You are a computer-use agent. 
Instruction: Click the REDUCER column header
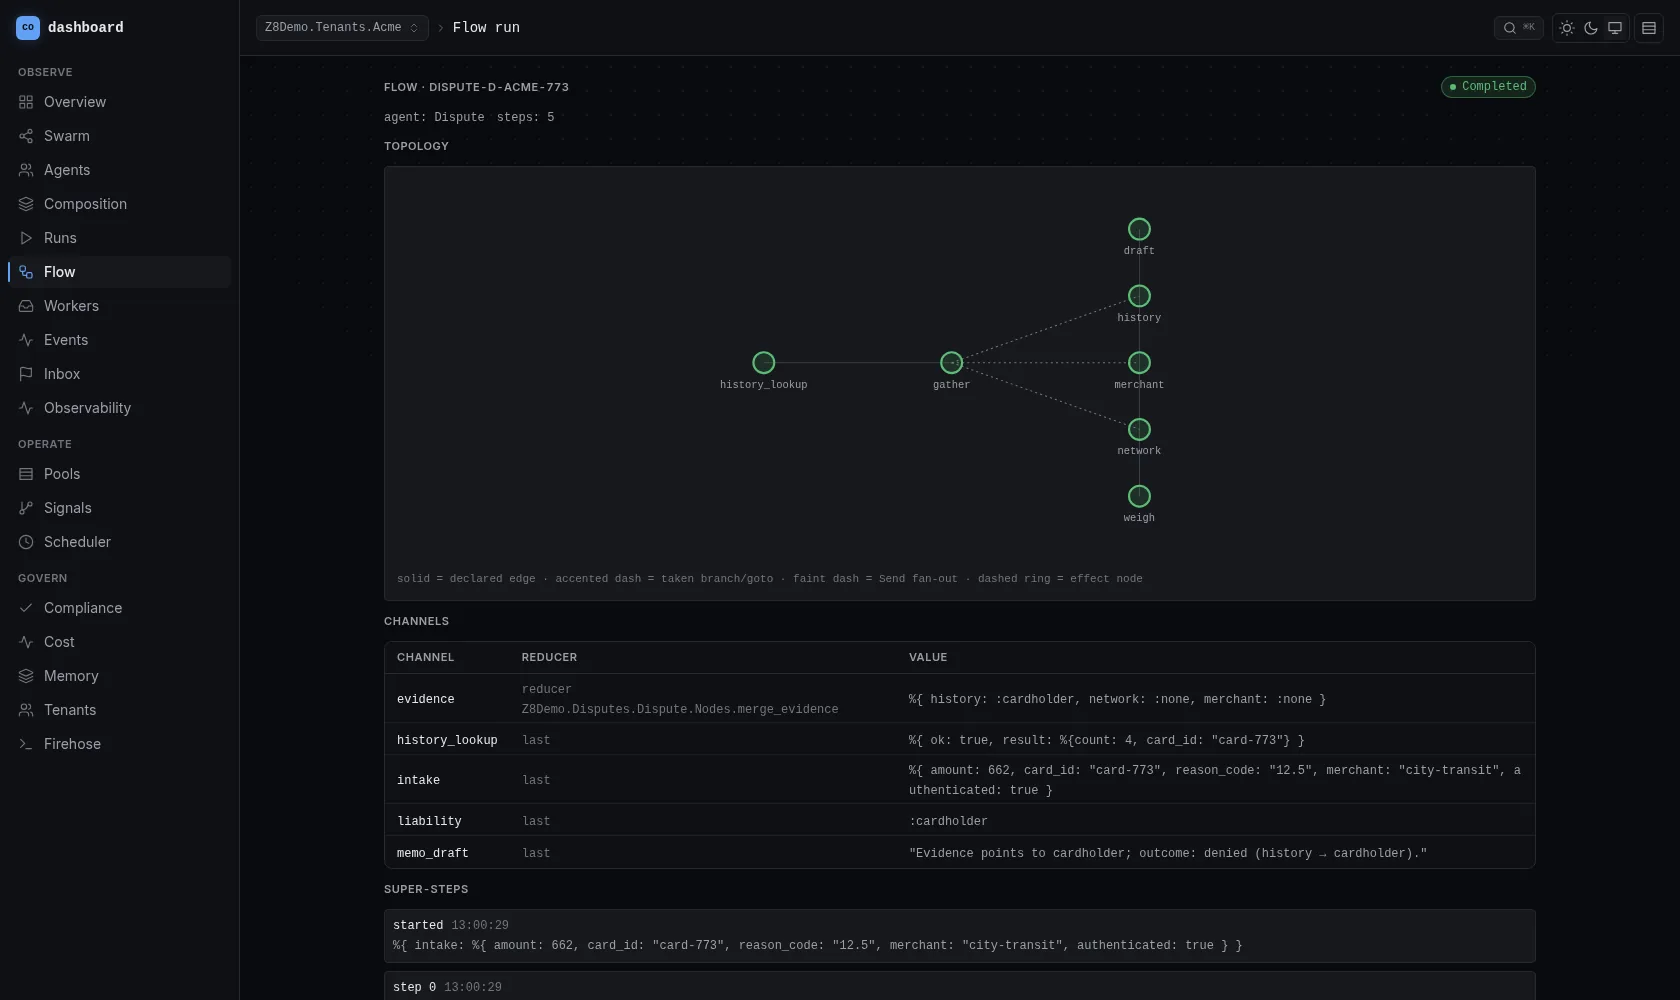549,658
